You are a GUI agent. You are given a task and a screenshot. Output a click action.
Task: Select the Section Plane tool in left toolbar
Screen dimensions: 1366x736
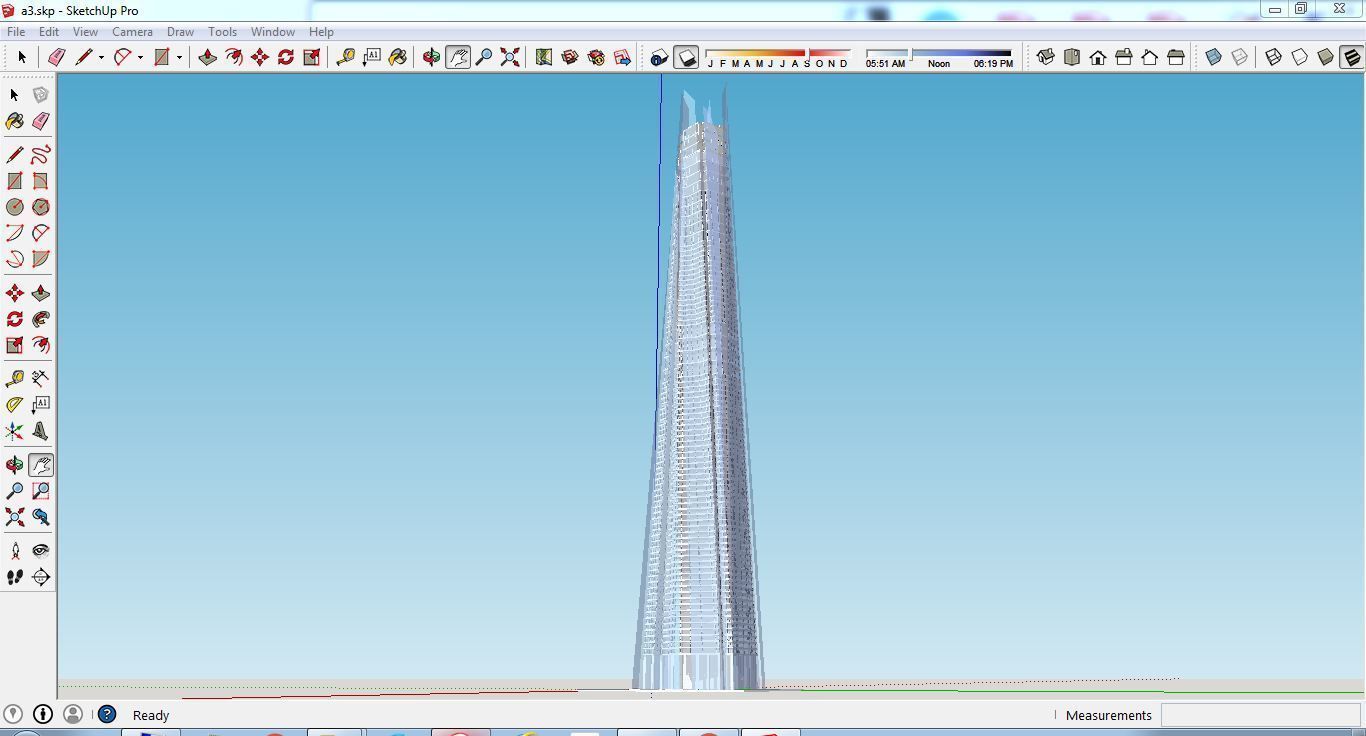41,577
